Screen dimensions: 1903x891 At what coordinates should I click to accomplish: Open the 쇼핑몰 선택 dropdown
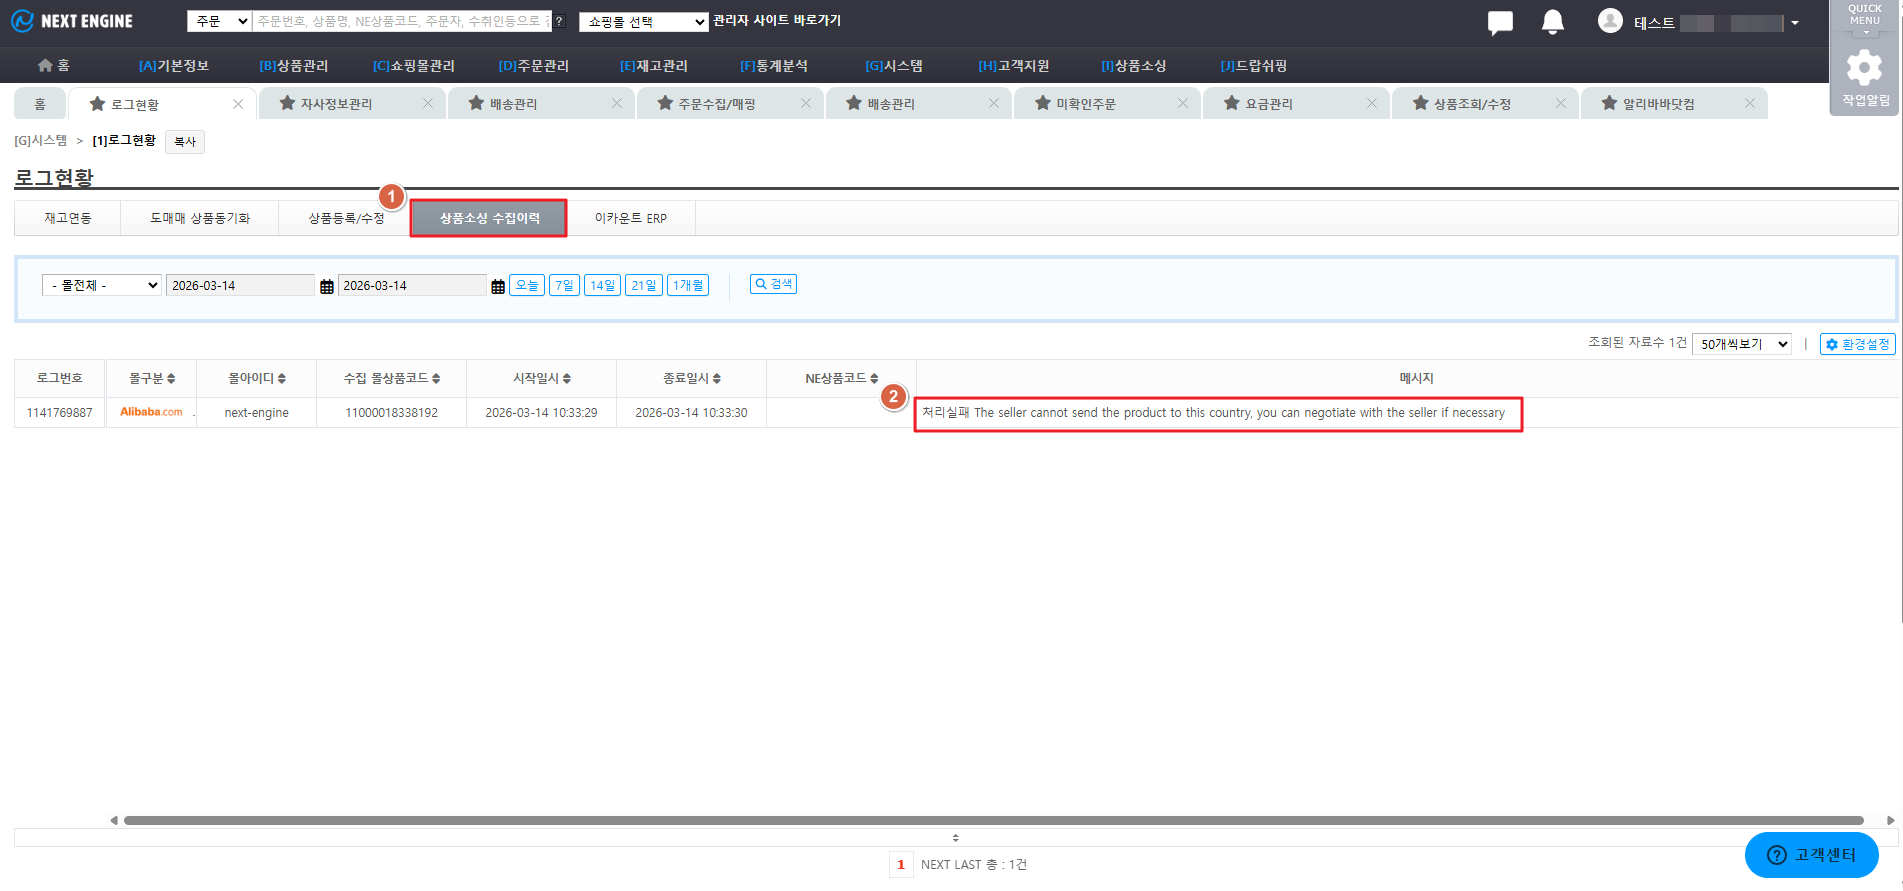tap(643, 22)
